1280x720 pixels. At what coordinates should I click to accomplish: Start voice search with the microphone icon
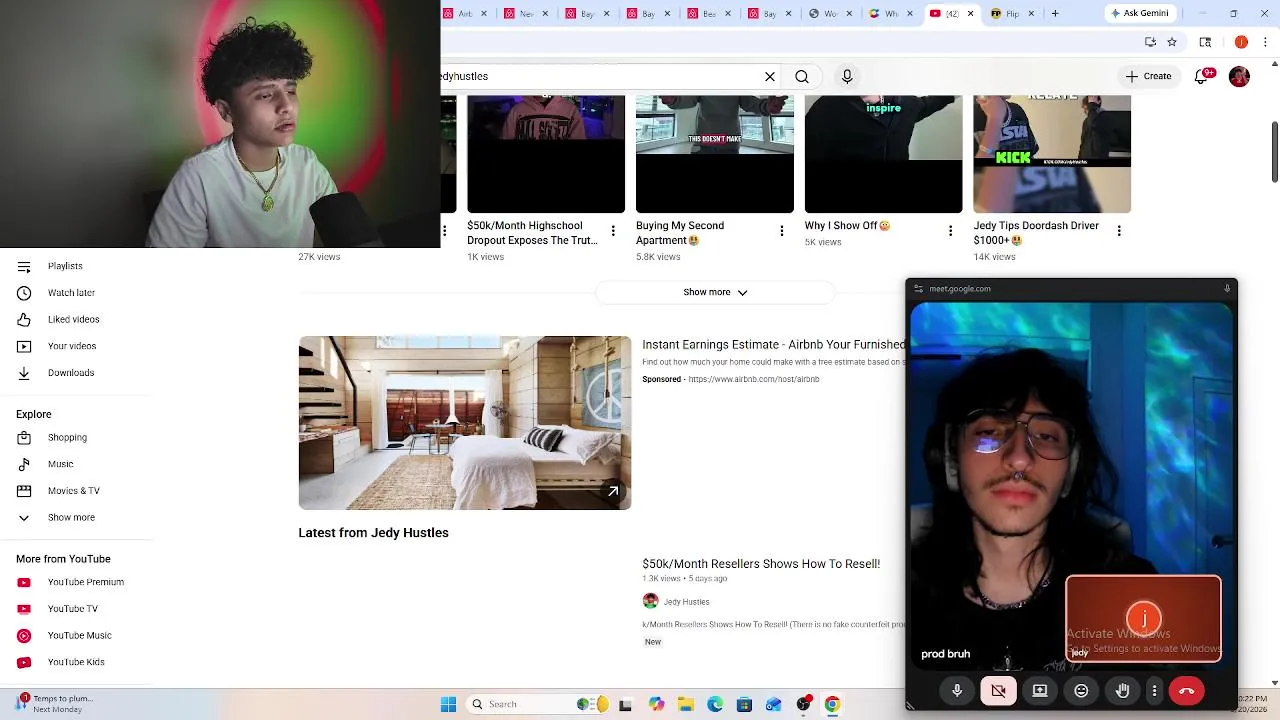click(x=847, y=76)
